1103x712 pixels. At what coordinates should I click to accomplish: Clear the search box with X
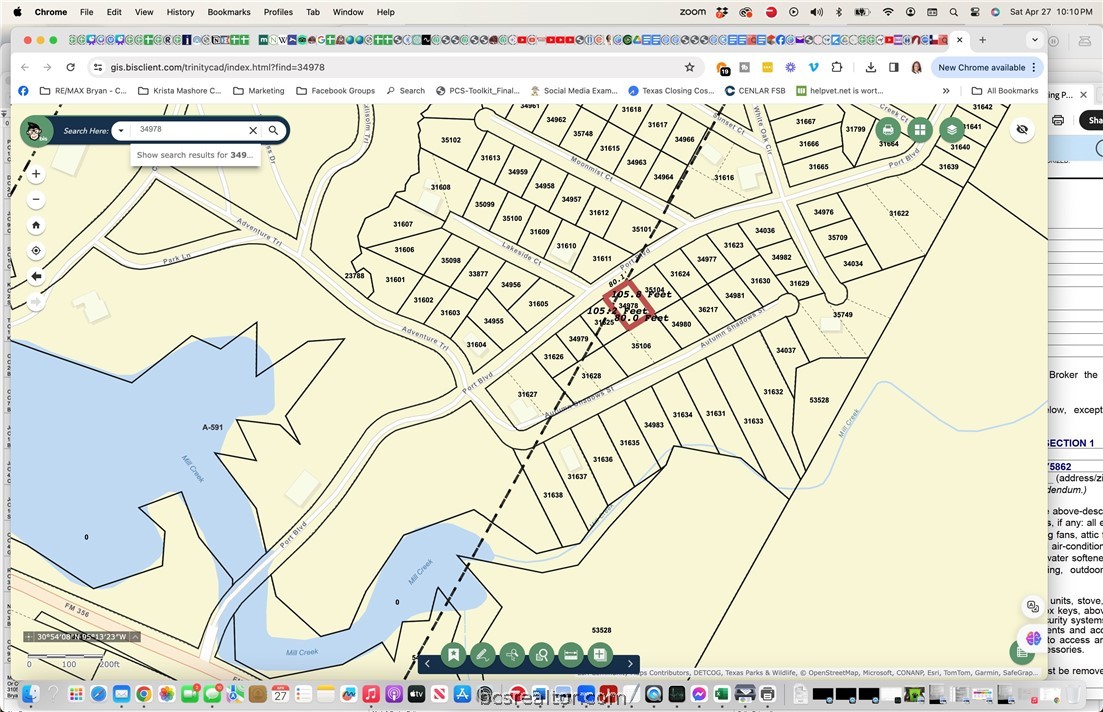pyautogui.click(x=253, y=130)
